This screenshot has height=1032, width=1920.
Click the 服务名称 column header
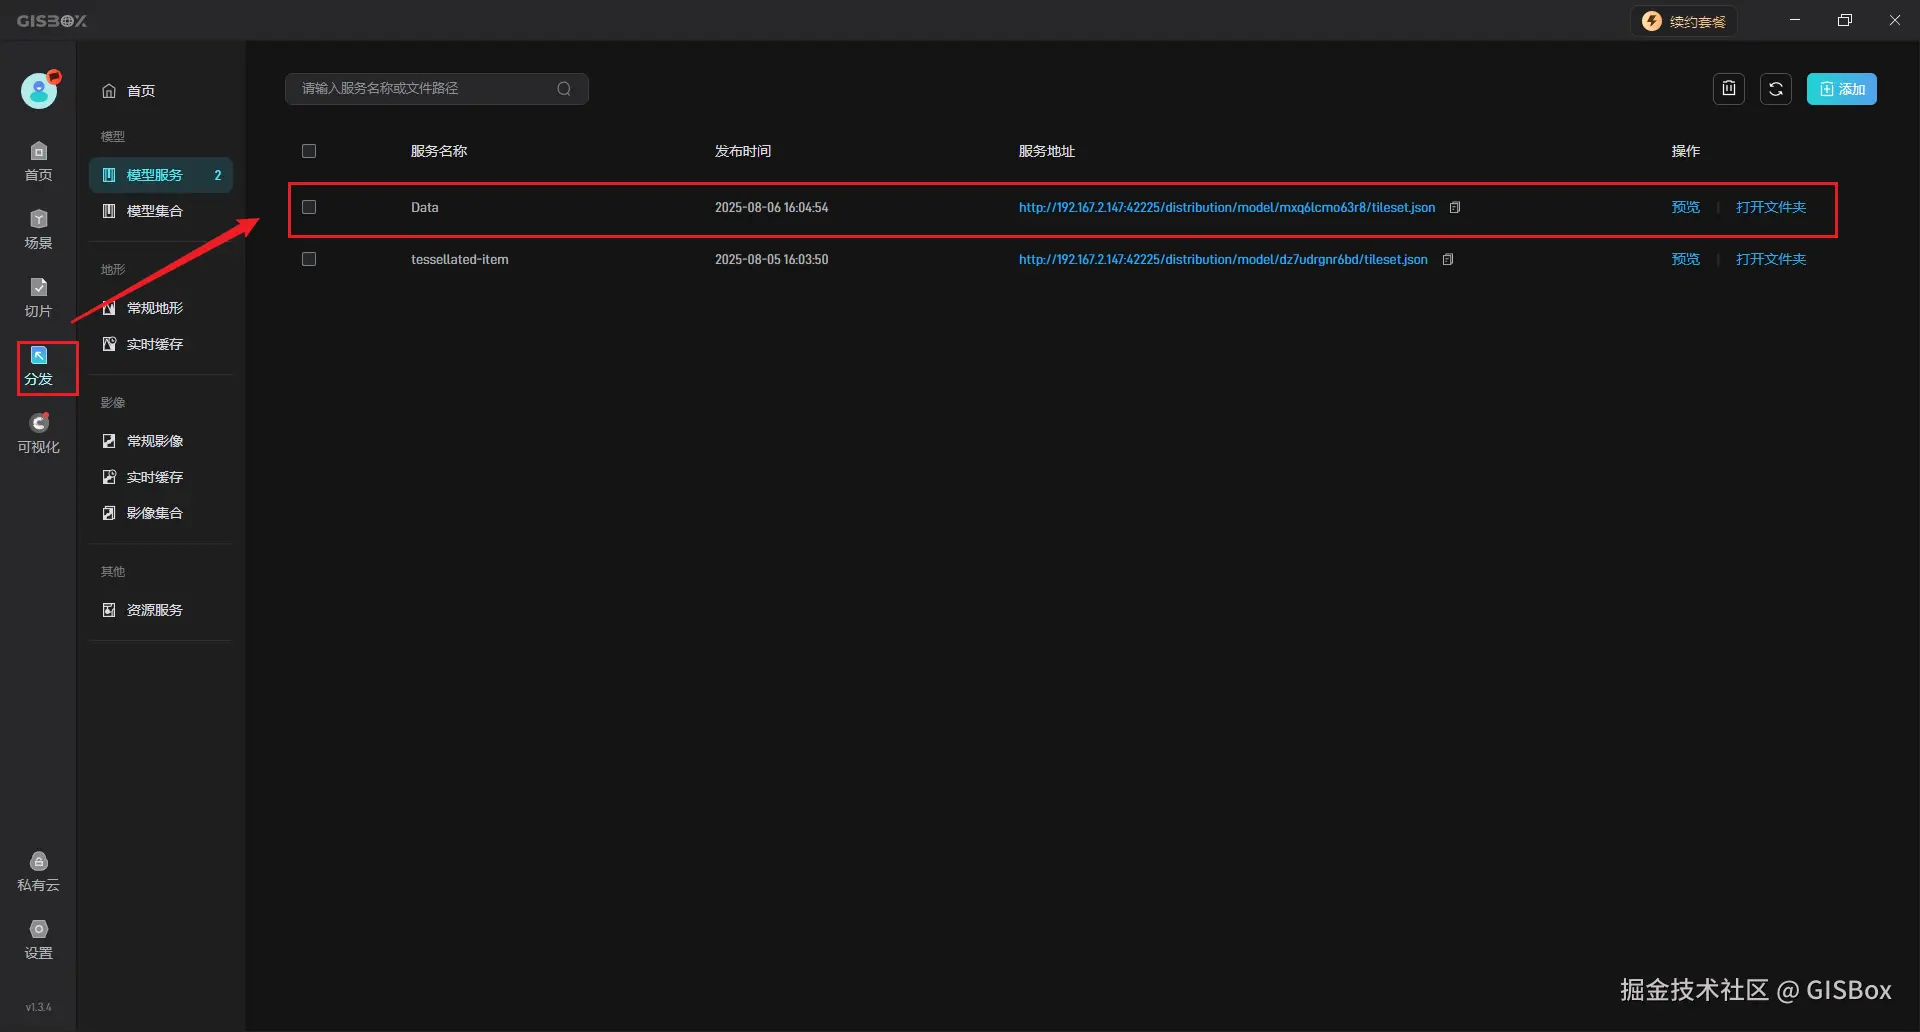439,151
